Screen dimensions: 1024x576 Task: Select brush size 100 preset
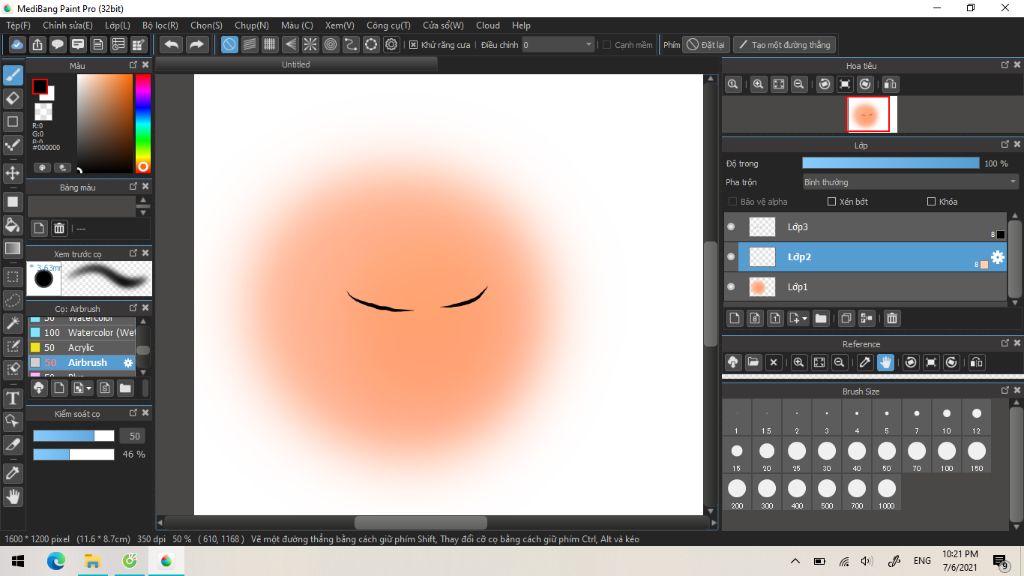(946, 452)
